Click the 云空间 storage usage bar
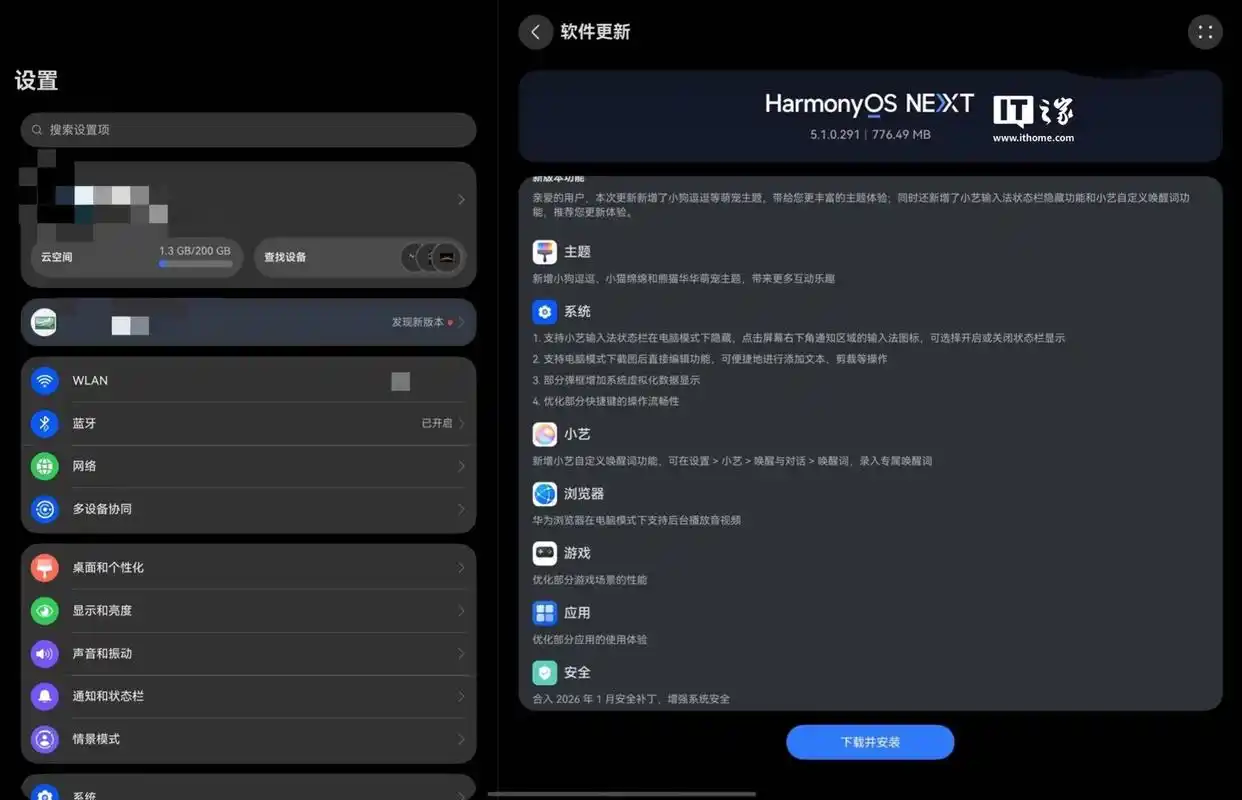1242x800 pixels. [195, 264]
